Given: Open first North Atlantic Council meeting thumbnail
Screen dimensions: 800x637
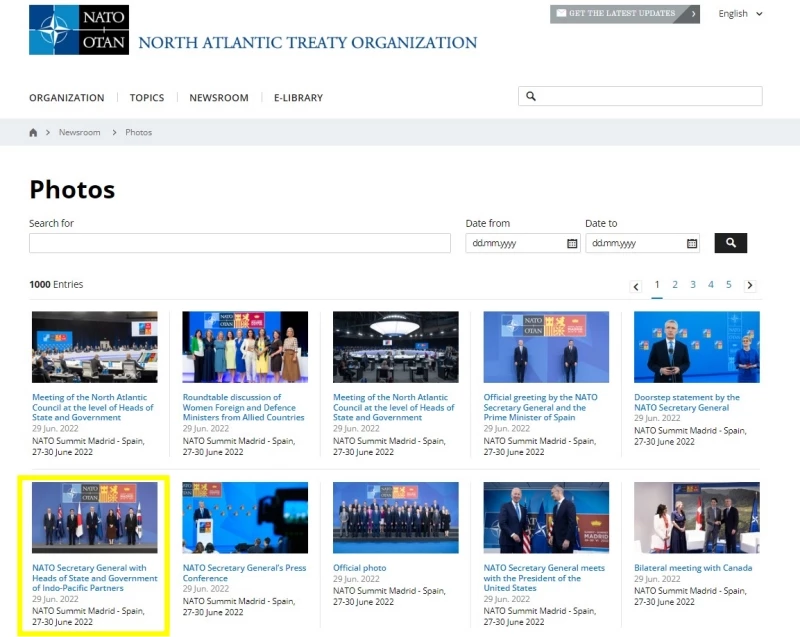Looking at the screenshot, I should pos(95,347).
